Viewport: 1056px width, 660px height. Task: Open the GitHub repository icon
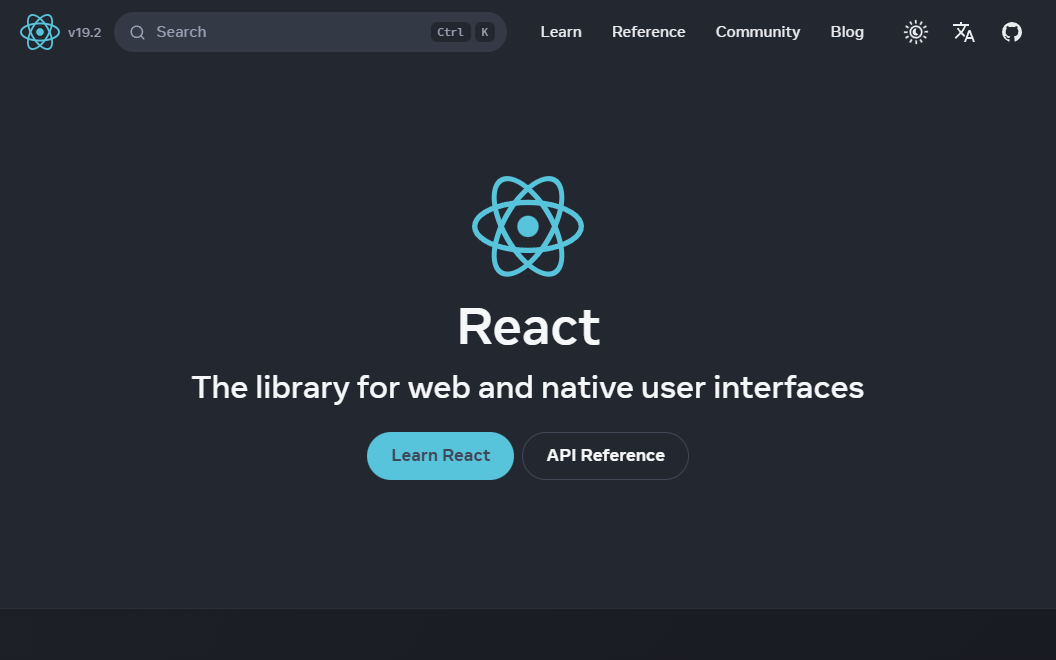(1012, 32)
